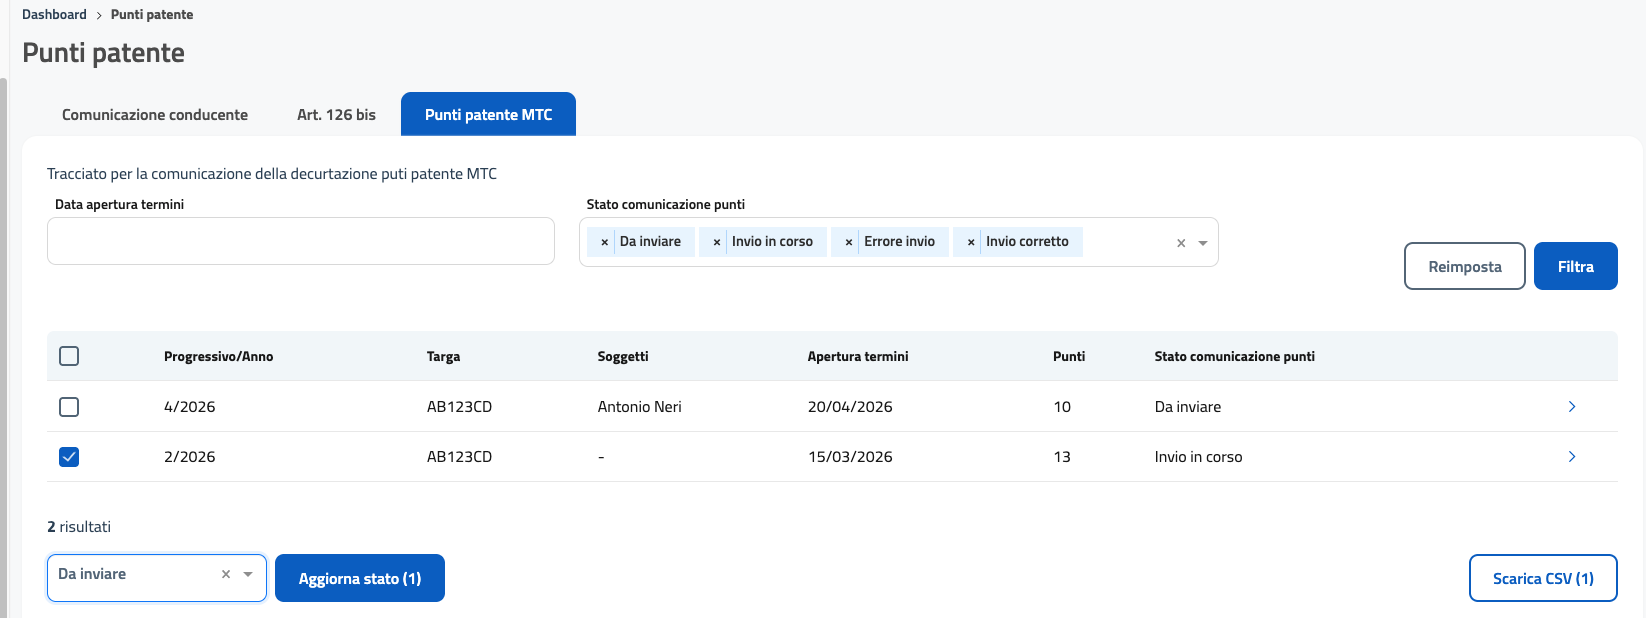The height and width of the screenshot is (618, 1646).
Task: Remove the 'Invio corretto' filter tag
Action: click(x=970, y=242)
